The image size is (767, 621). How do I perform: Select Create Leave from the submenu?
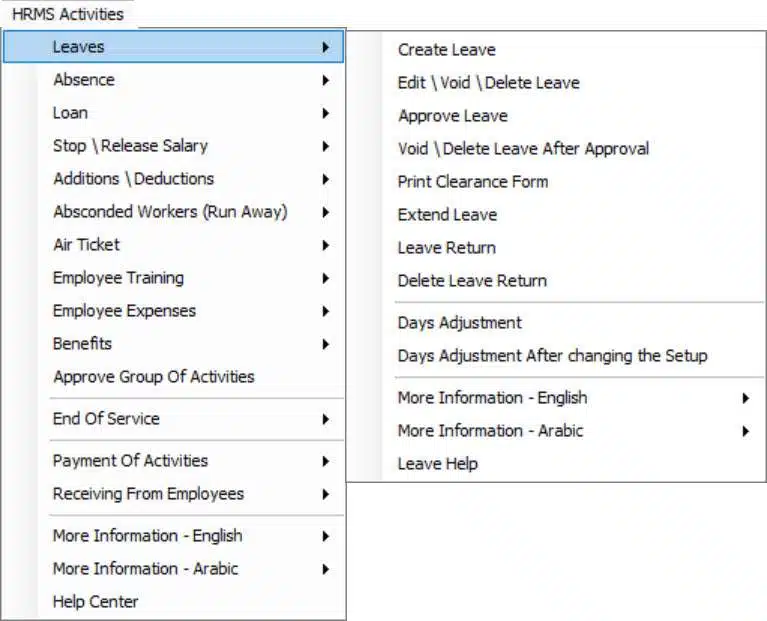pyautogui.click(x=447, y=50)
